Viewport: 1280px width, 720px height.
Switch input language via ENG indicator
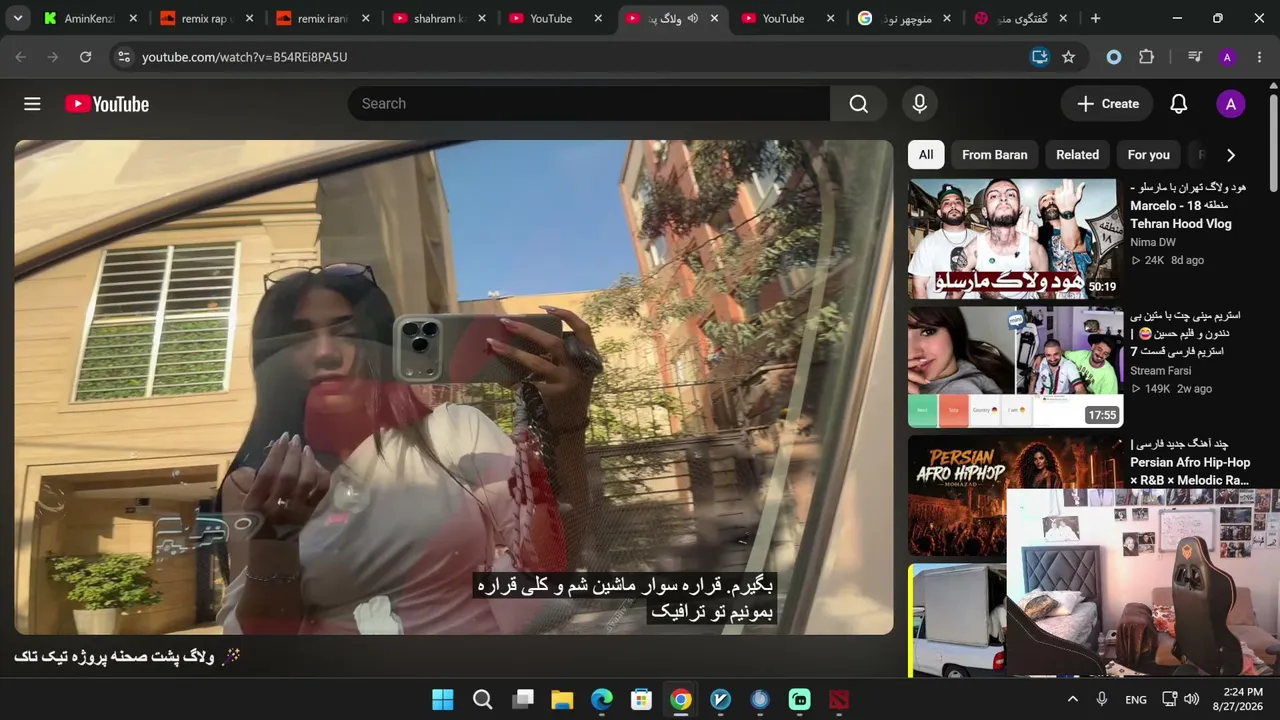tap(1136, 699)
